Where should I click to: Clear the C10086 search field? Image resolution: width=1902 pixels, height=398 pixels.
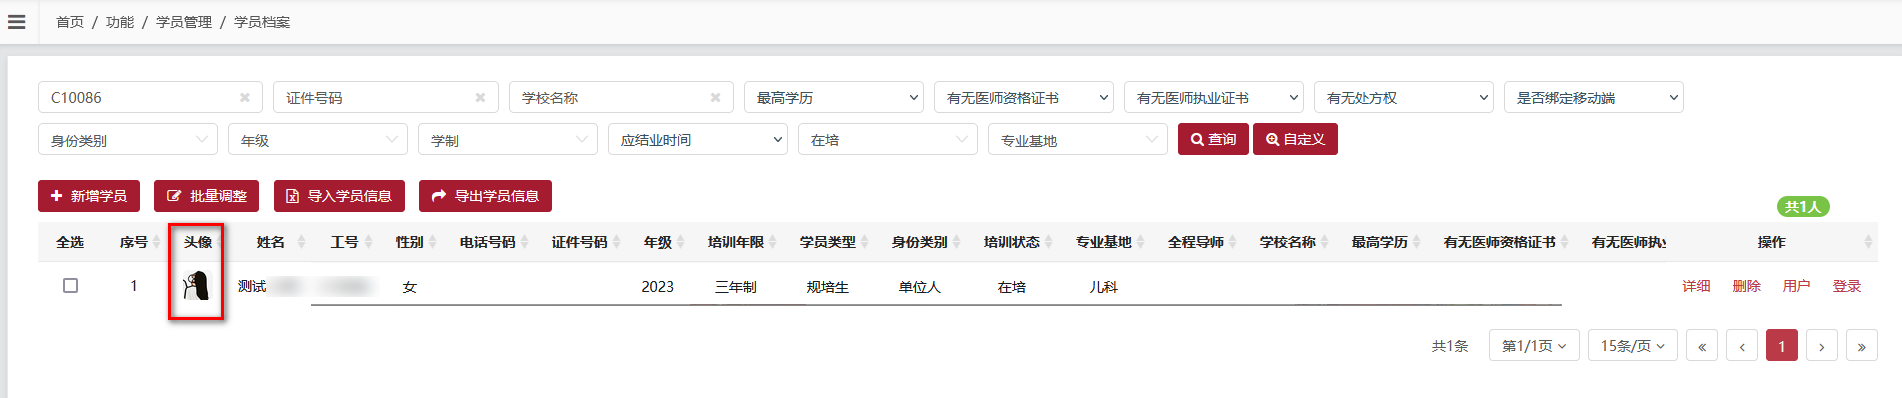pyautogui.click(x=244, y=97)
